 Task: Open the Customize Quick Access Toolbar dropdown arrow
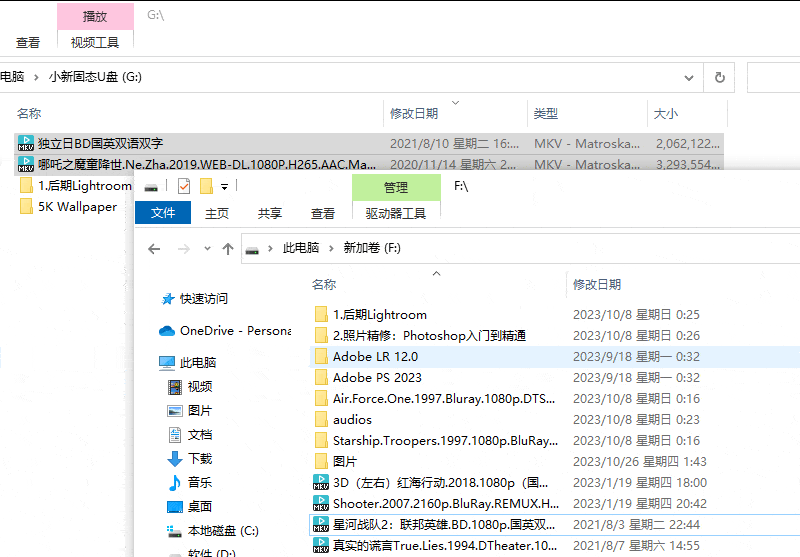224,187
